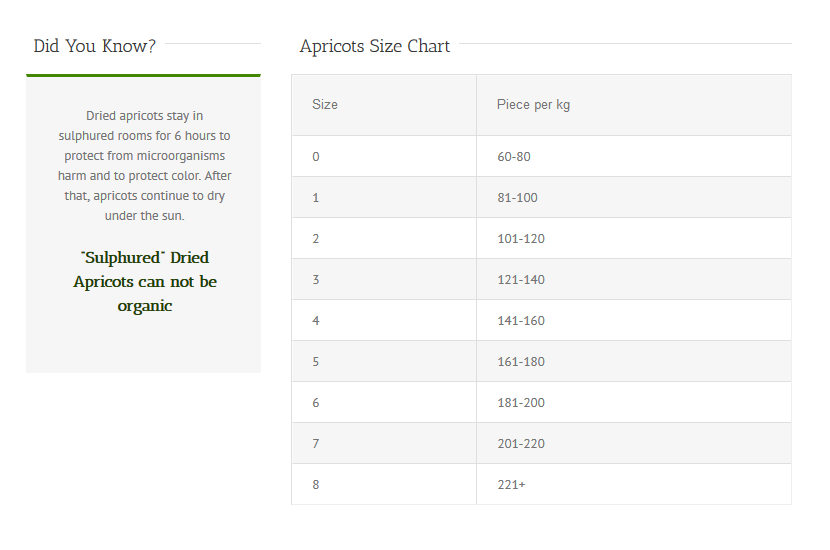830x550 pixels.
Task: Select the size "2" cell in the chart
Action: pos(316,239)
